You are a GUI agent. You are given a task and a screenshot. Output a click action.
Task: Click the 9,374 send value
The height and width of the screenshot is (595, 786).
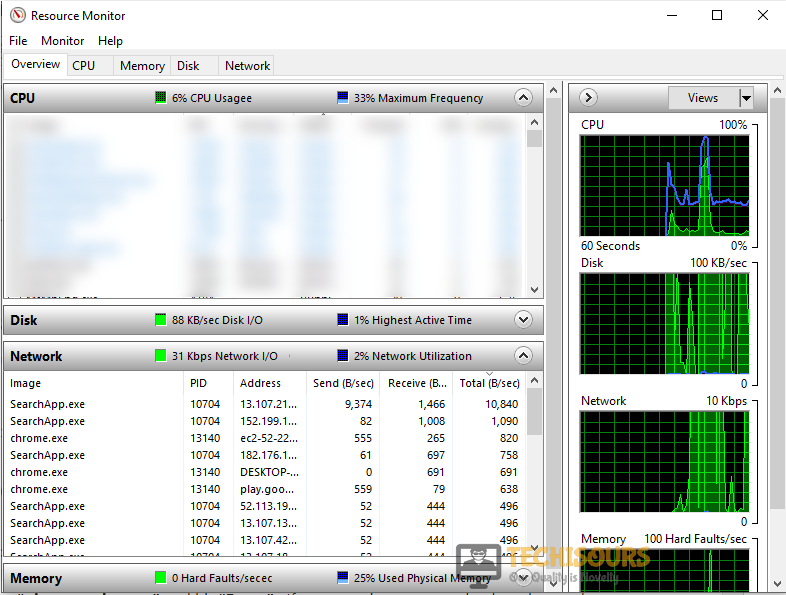[x=358, y=404]
